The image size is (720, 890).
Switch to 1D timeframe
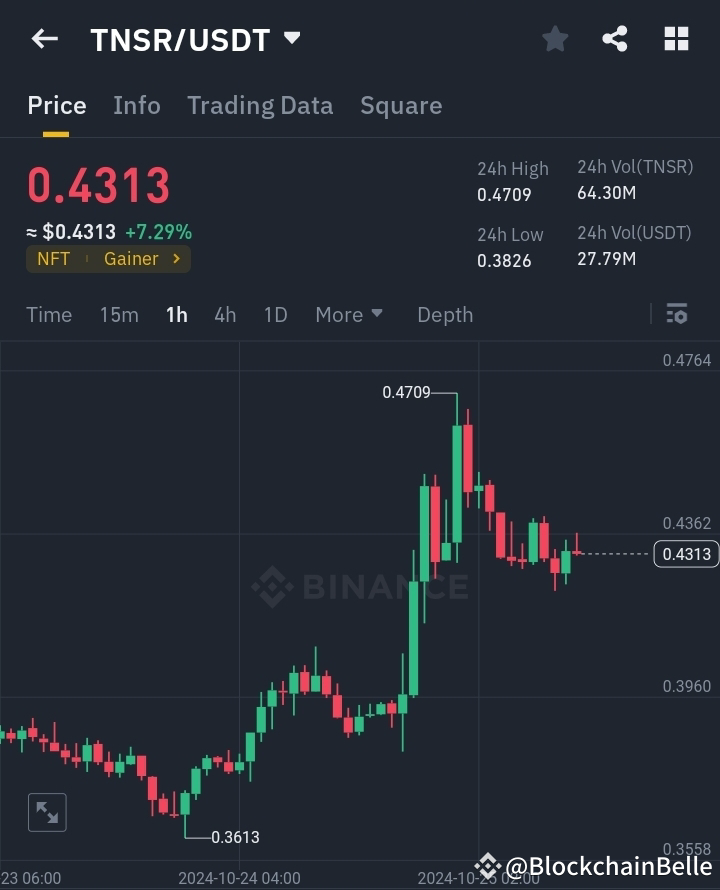275,314
